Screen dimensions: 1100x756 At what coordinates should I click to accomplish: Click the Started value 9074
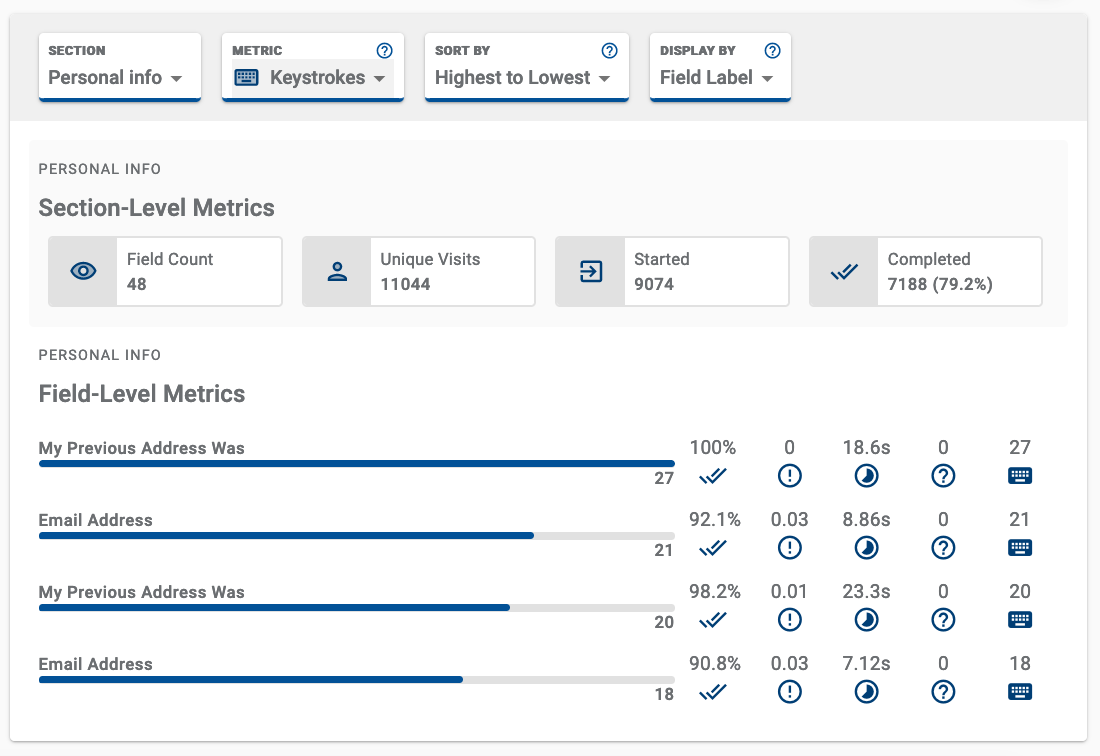tap(654, 284)
